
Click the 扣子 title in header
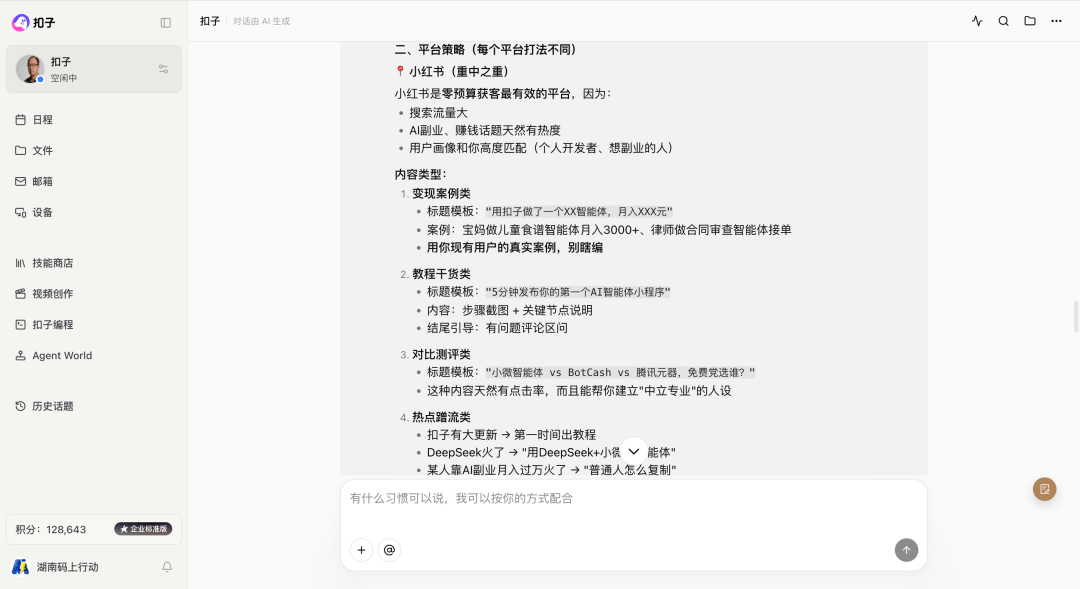[210, 21]
